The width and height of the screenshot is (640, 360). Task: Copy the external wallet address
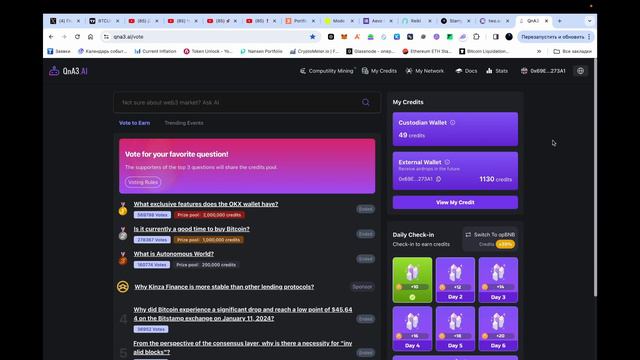[x=438, y=179]
